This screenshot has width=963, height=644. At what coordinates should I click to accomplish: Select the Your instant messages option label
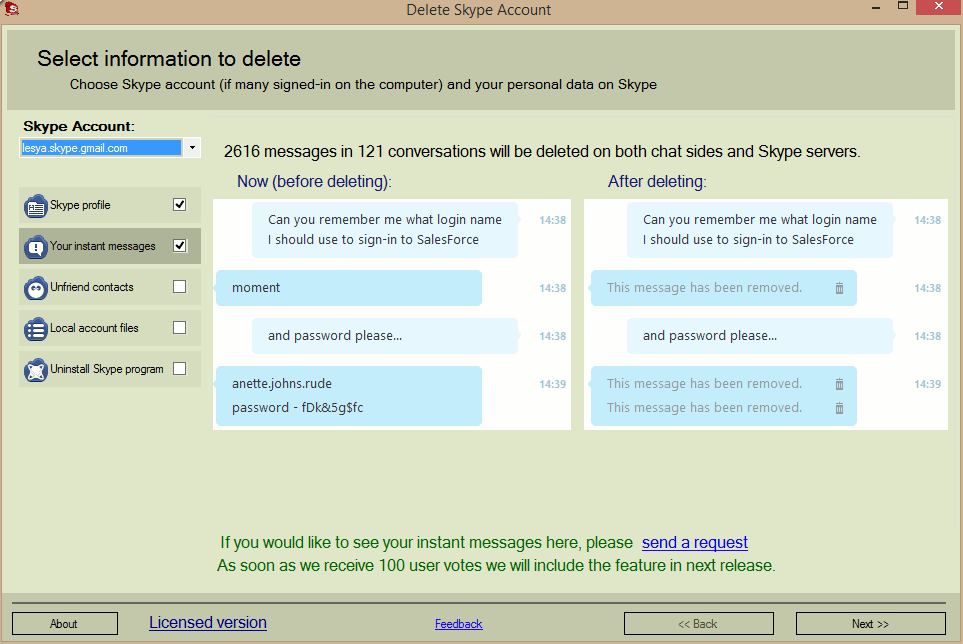click(103, 246)
